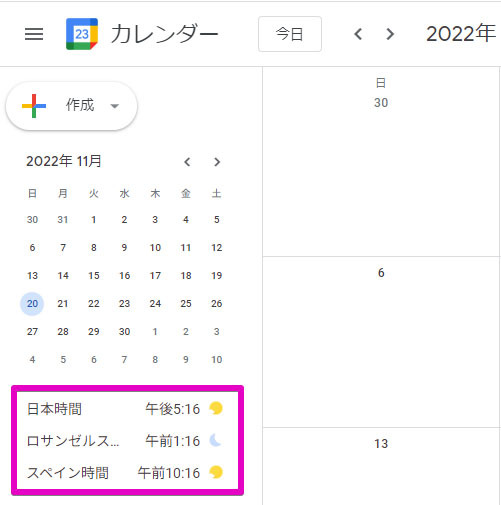
Task: Go to previous period in main header
Action: [x=358, y=34]
